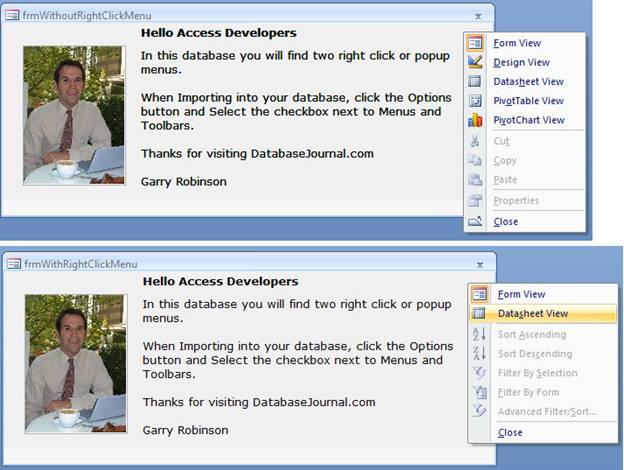Click the Properties icon in the upper menu

coord(475,201)
